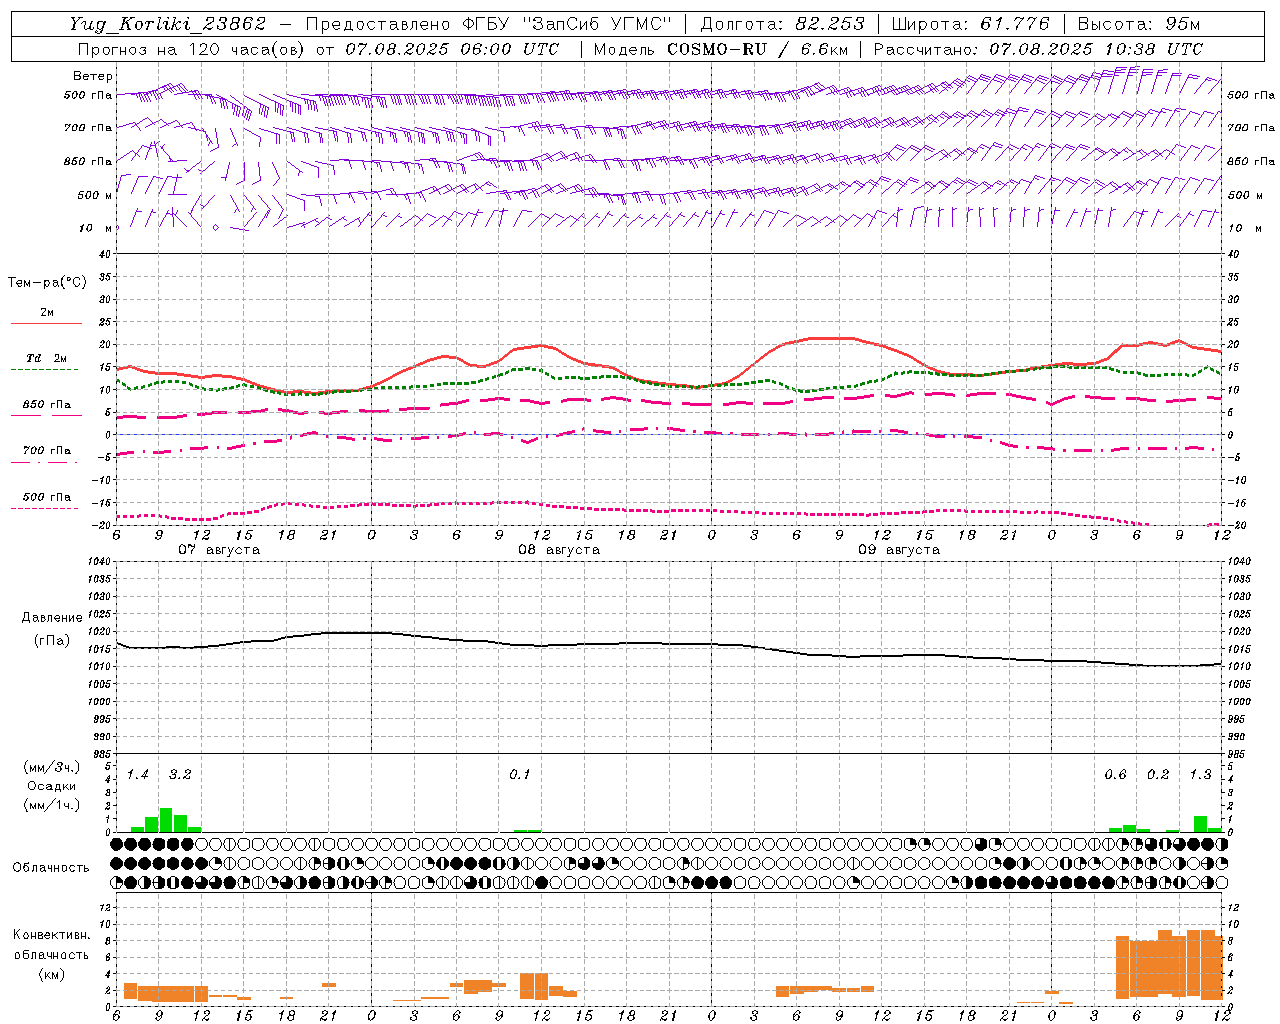Click the '2м' temperature legend entry
Viewport: 1280px width, 1024px height.
pos(47,313)
